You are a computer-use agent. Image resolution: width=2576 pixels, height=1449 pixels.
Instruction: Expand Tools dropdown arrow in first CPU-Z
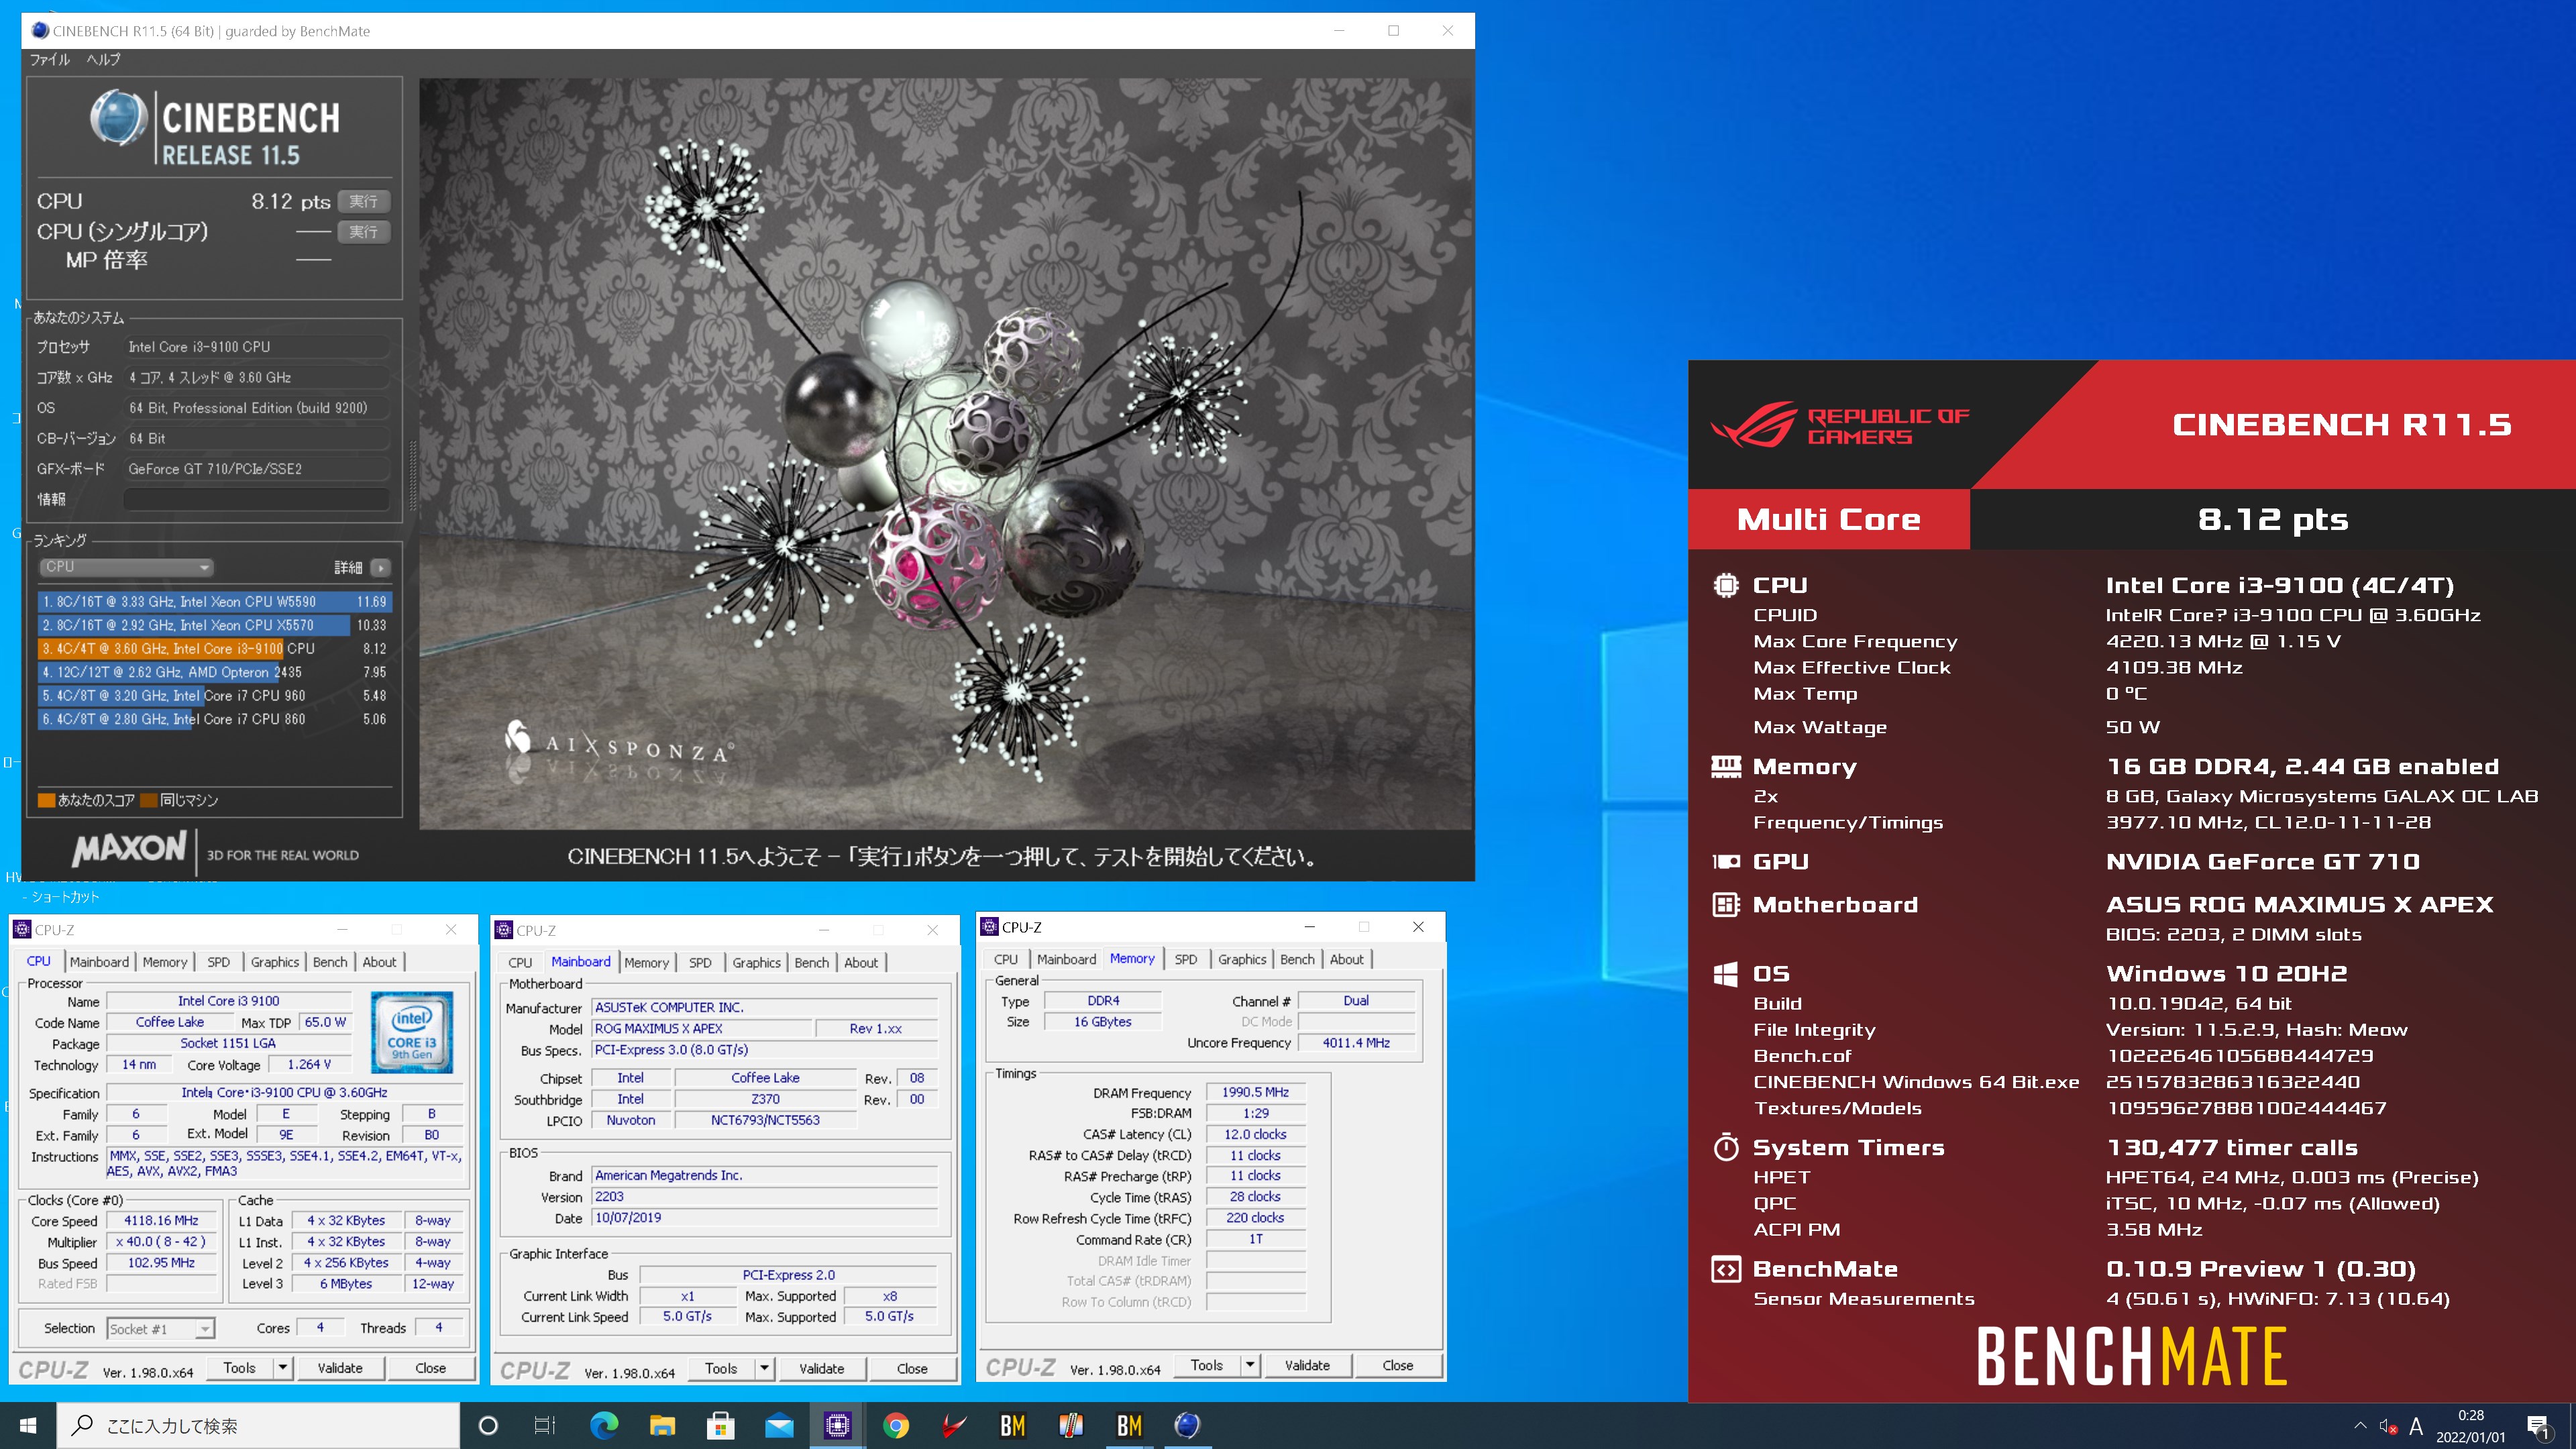click(x=283, y=1368)
